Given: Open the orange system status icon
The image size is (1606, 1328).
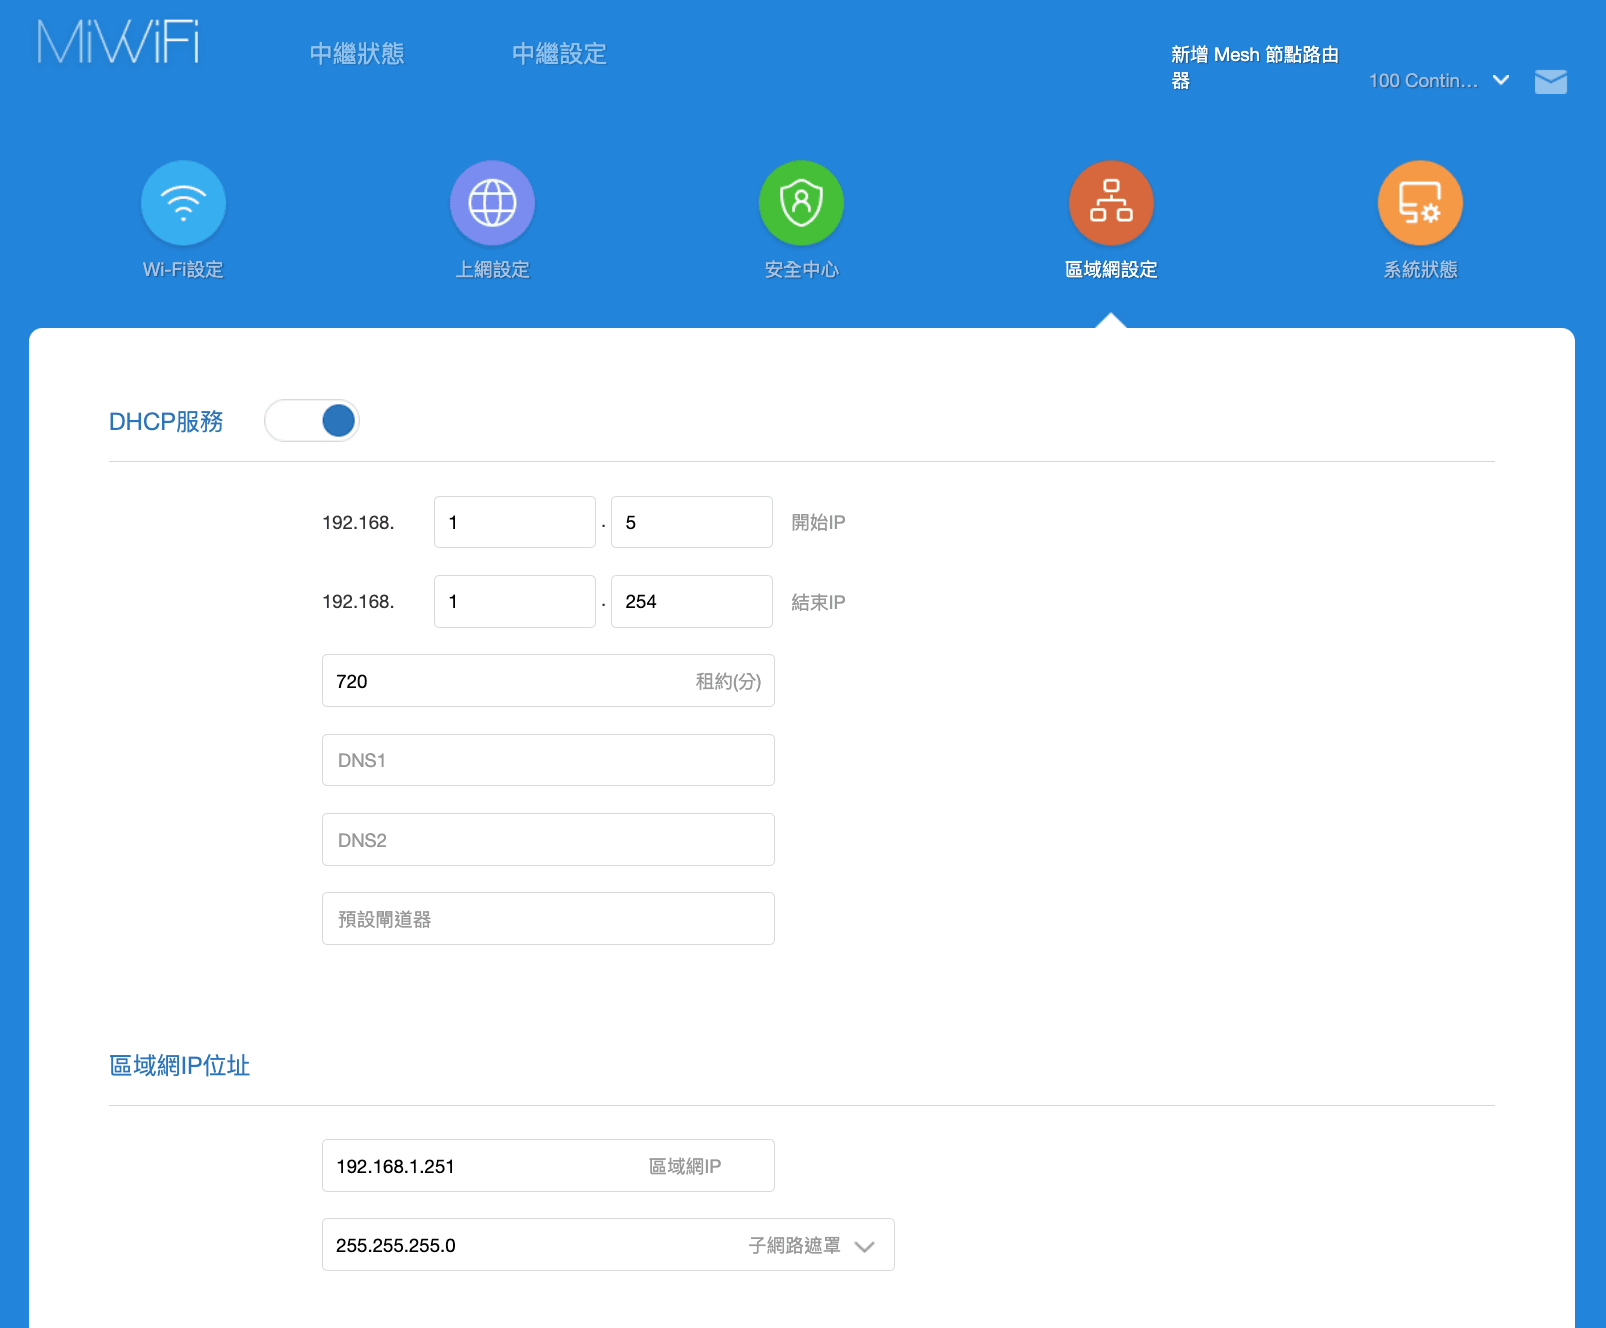Looking at the screenshot, I should tap(1419, 203).
